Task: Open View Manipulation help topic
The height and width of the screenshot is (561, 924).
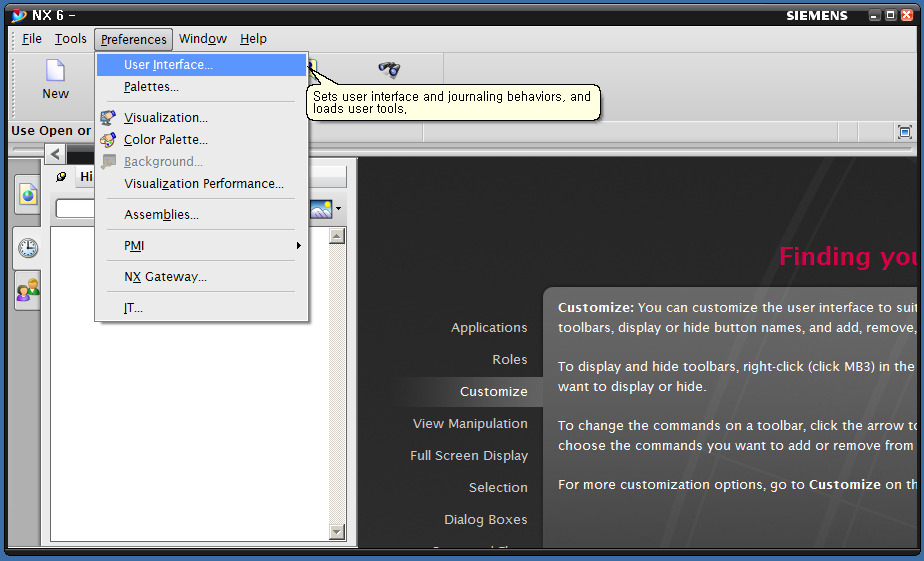Action: [x=470, y=424]
